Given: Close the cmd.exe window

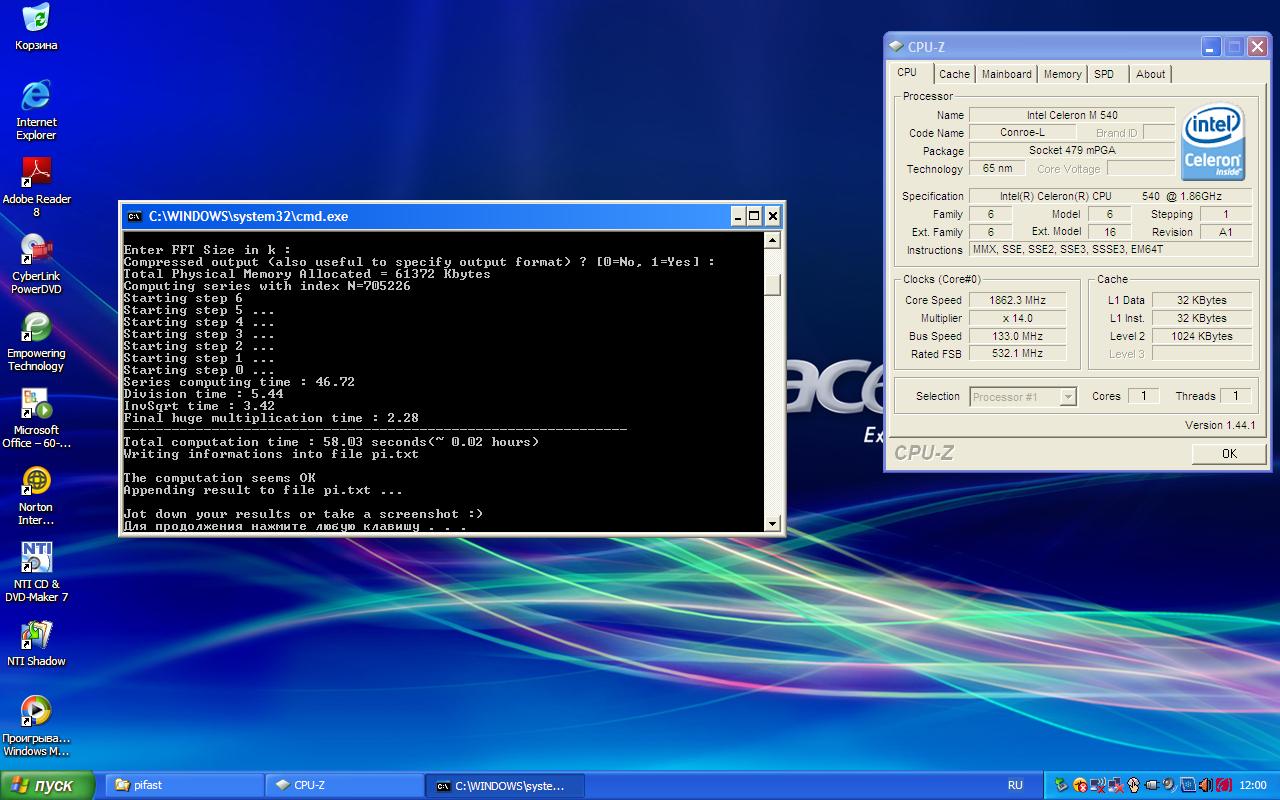Looking at the screenshot, I should pyautogui.click(x=772, y=216).
